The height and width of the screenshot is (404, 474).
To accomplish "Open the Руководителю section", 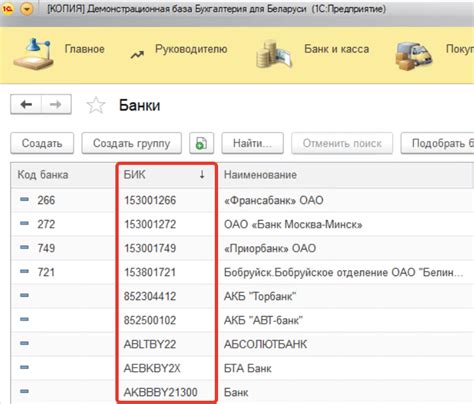I will 191,49.
